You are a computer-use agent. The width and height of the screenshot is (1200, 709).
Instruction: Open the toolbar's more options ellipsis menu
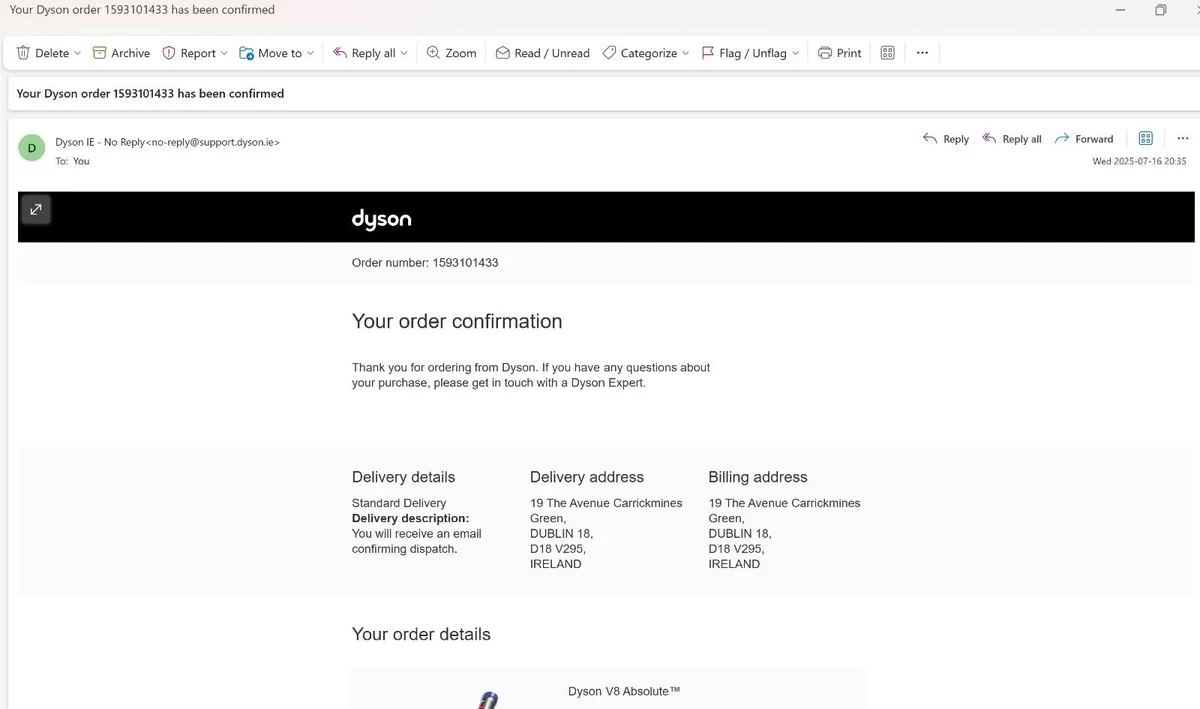(922, 53)
